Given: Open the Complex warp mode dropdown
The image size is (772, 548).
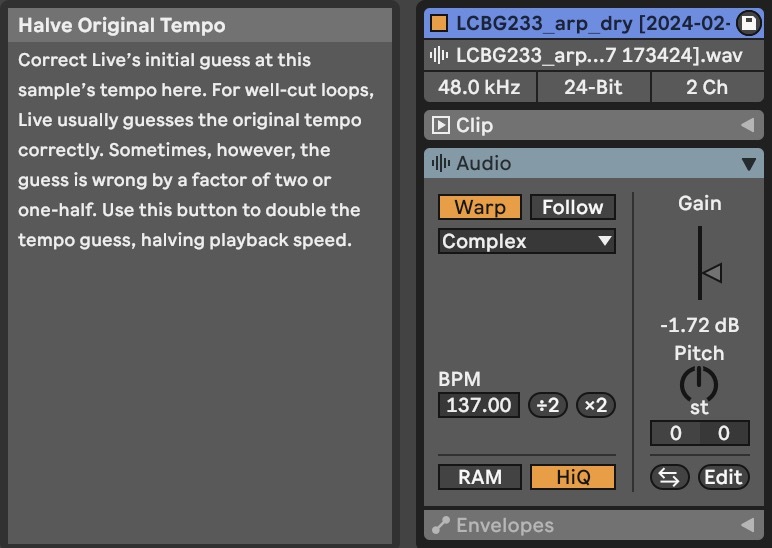Looking at the screenshot, I should (x=526, y=241).
